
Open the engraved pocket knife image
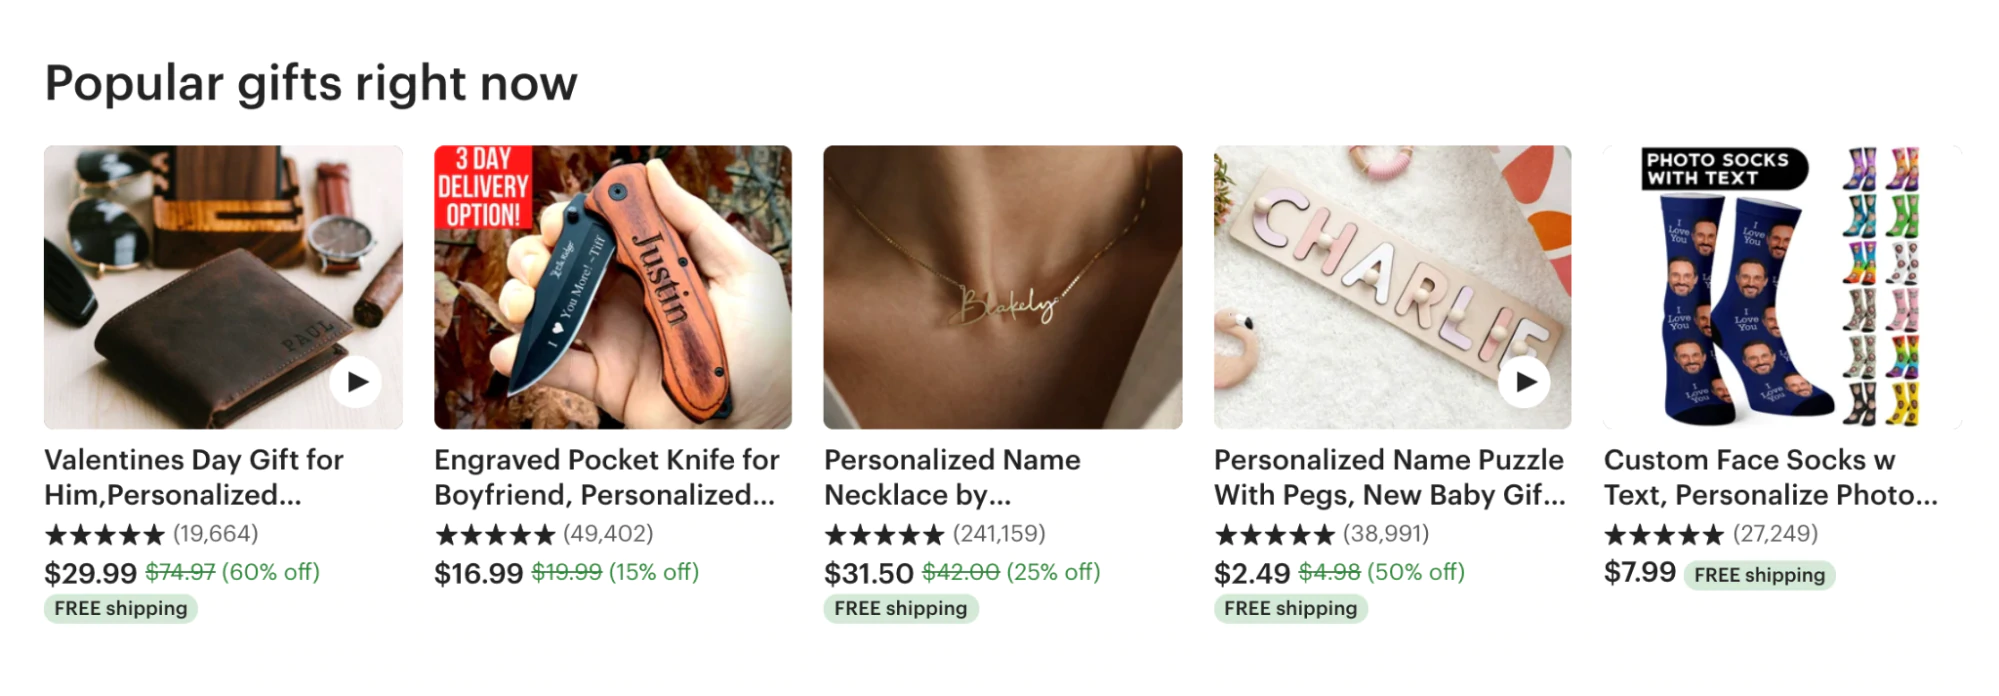(x=612, y=287)
